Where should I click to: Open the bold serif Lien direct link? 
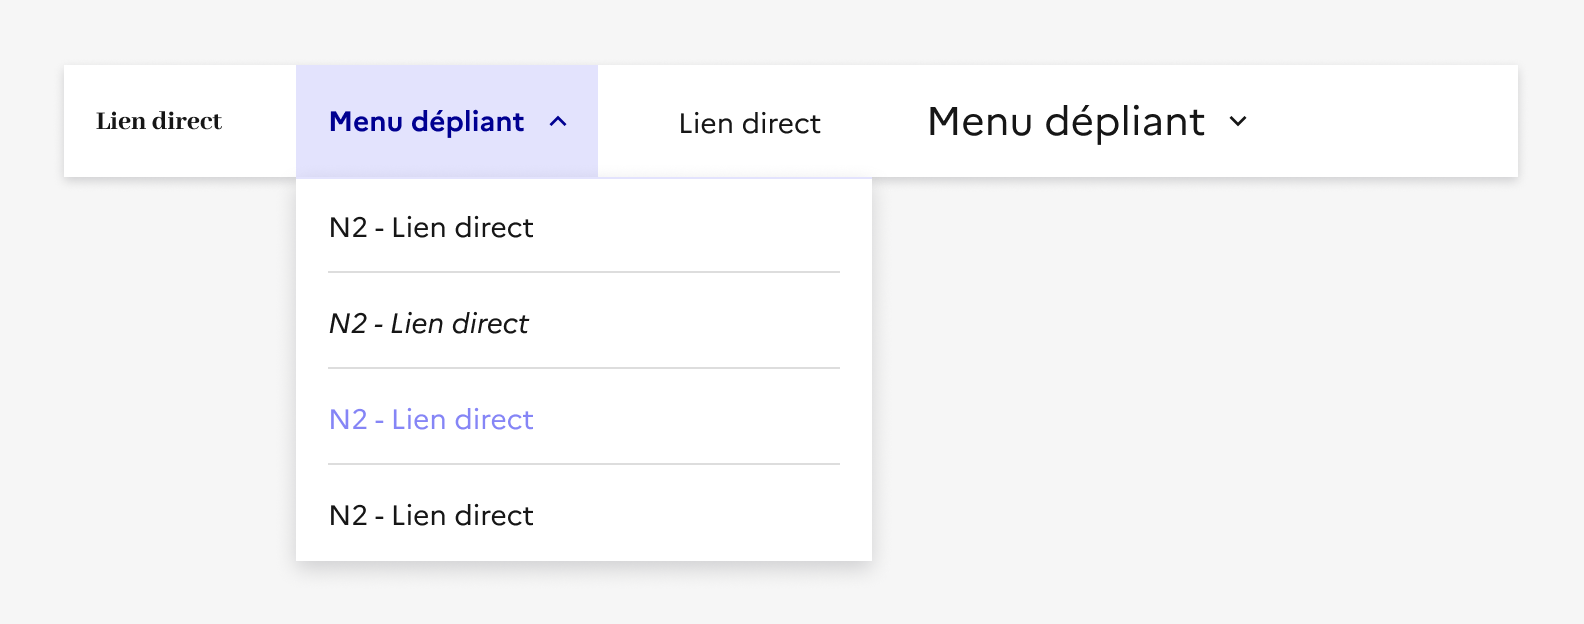point(159,121)
